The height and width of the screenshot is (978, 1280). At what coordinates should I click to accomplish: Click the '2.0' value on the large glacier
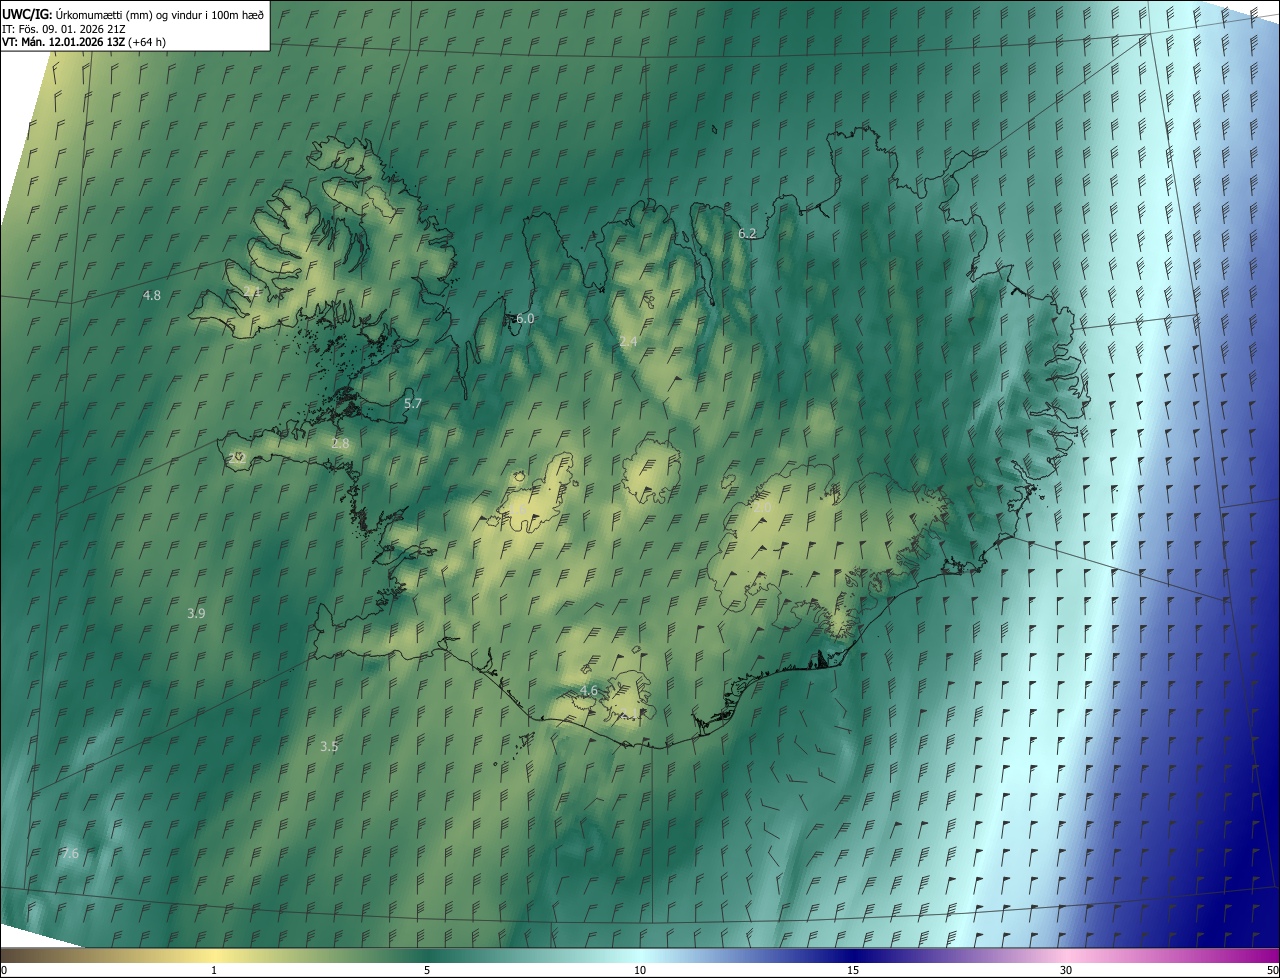click(762, 507)
